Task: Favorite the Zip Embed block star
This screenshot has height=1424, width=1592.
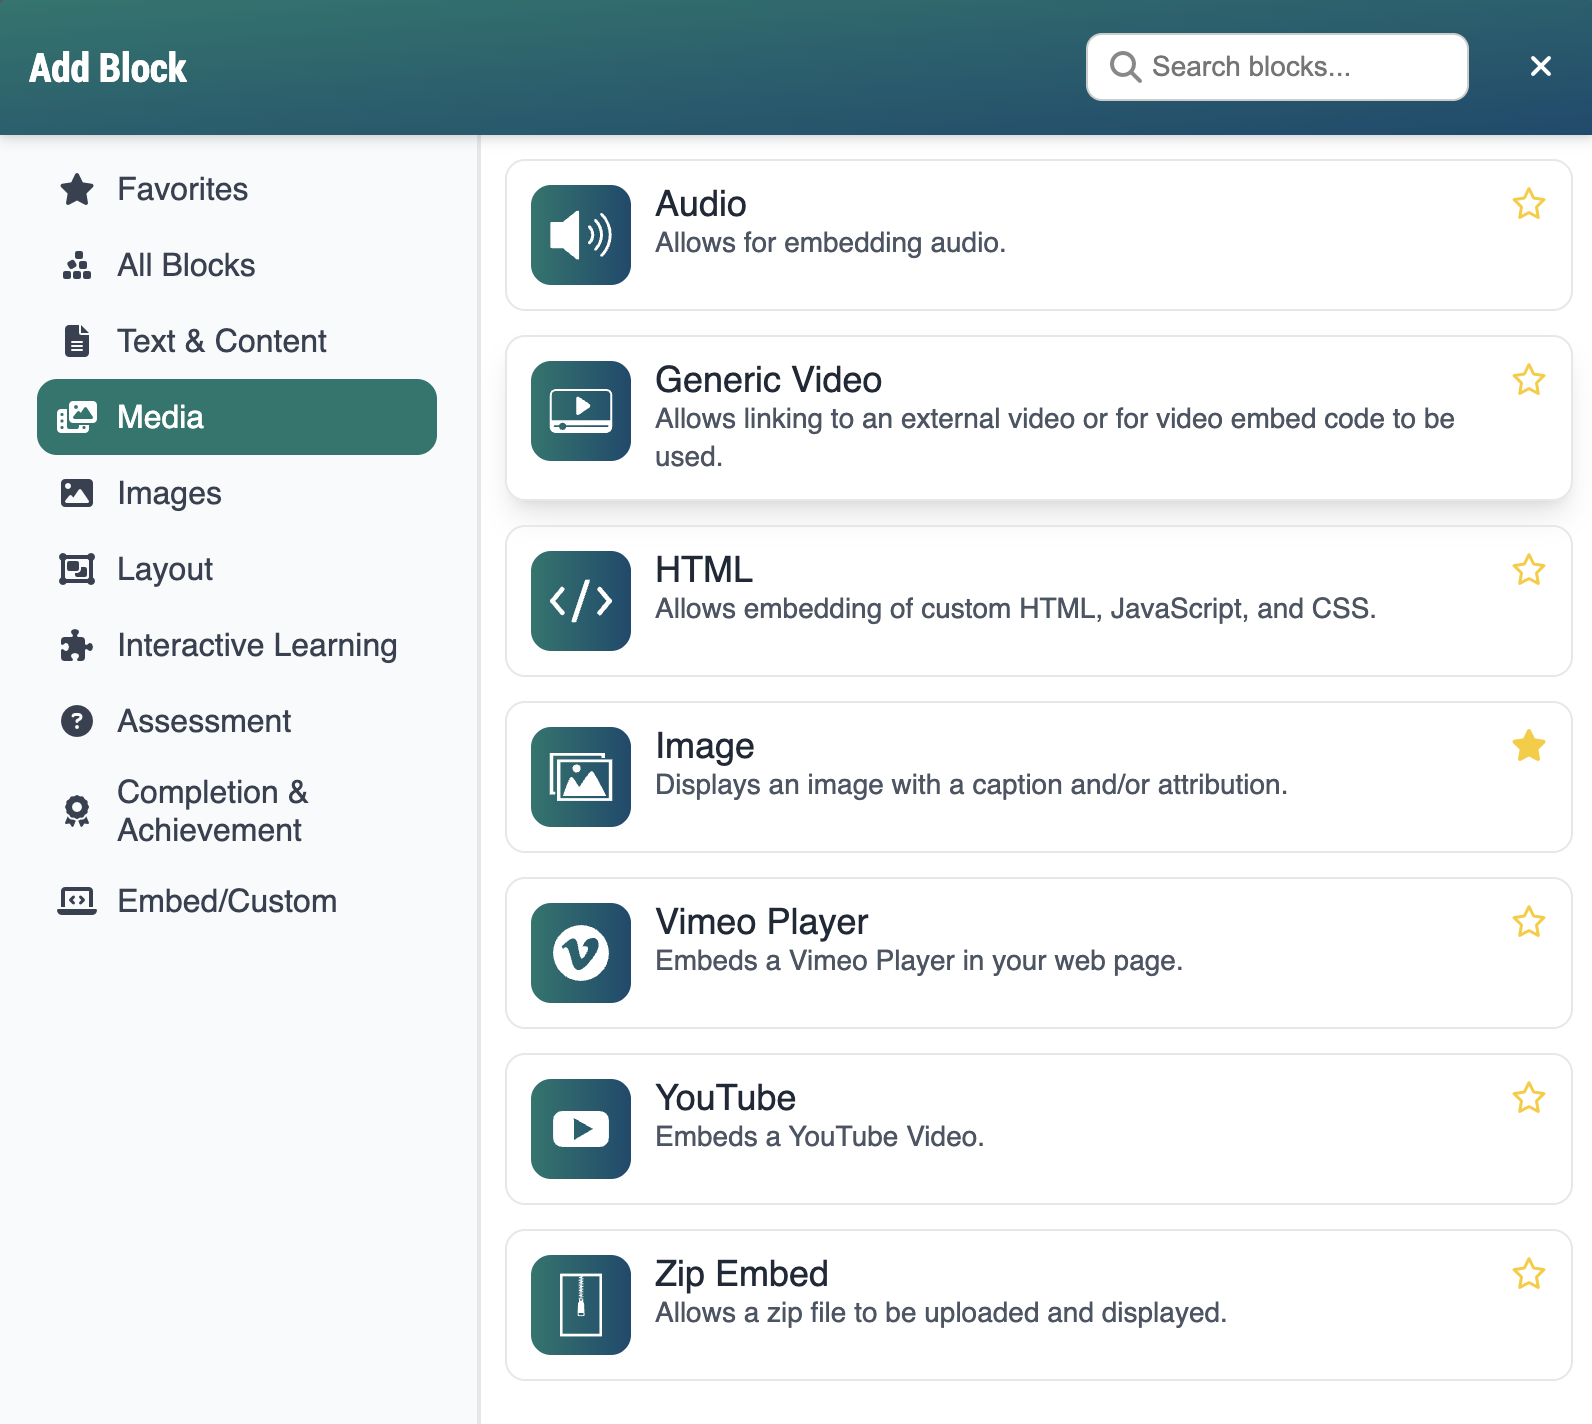Action: click(x=1529, y=1274)
